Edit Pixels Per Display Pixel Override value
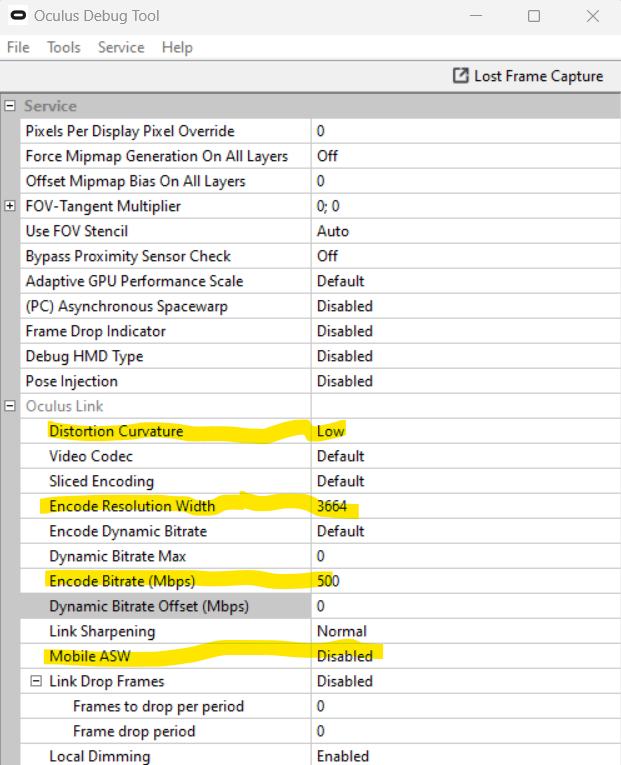Image resolution: width=621 pixels, height=765 pixels. (466, 131)
